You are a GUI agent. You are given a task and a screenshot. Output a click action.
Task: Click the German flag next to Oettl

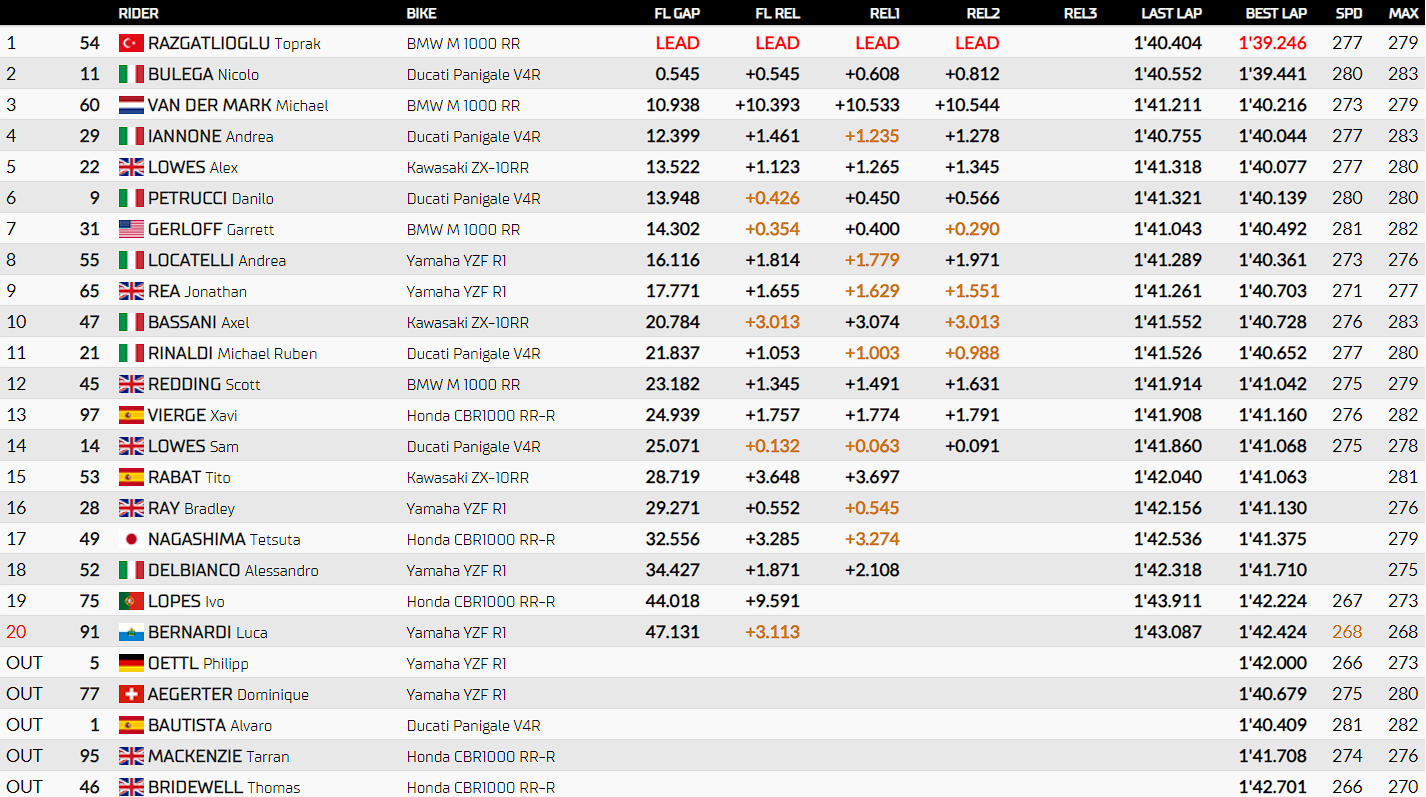(x=131, y=663)
